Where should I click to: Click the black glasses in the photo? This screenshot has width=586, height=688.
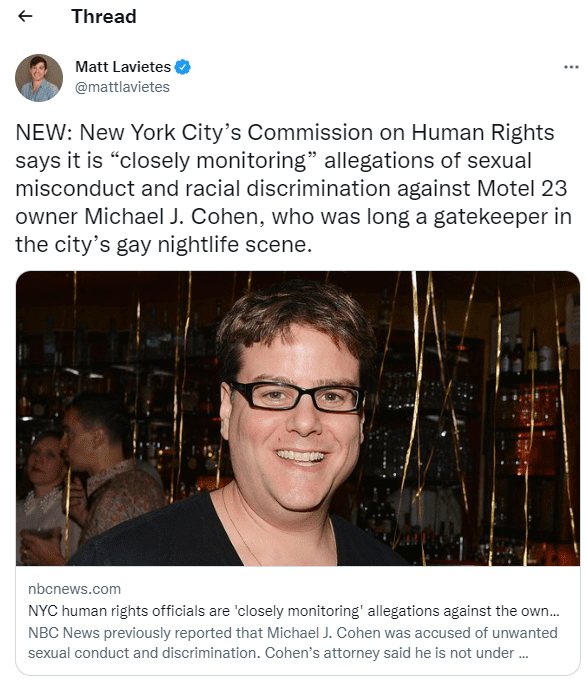(x=297, y=396)
